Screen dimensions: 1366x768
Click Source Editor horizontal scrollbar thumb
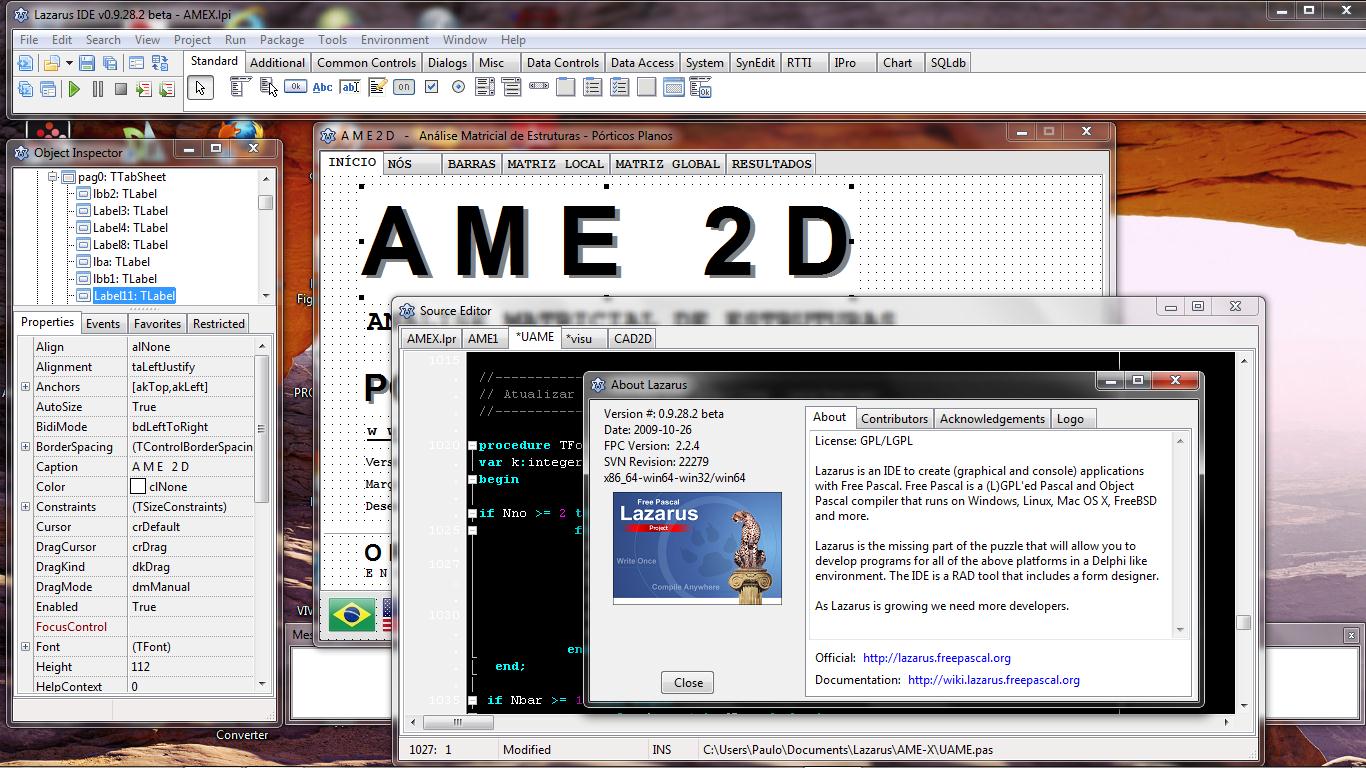coord(457,722)
